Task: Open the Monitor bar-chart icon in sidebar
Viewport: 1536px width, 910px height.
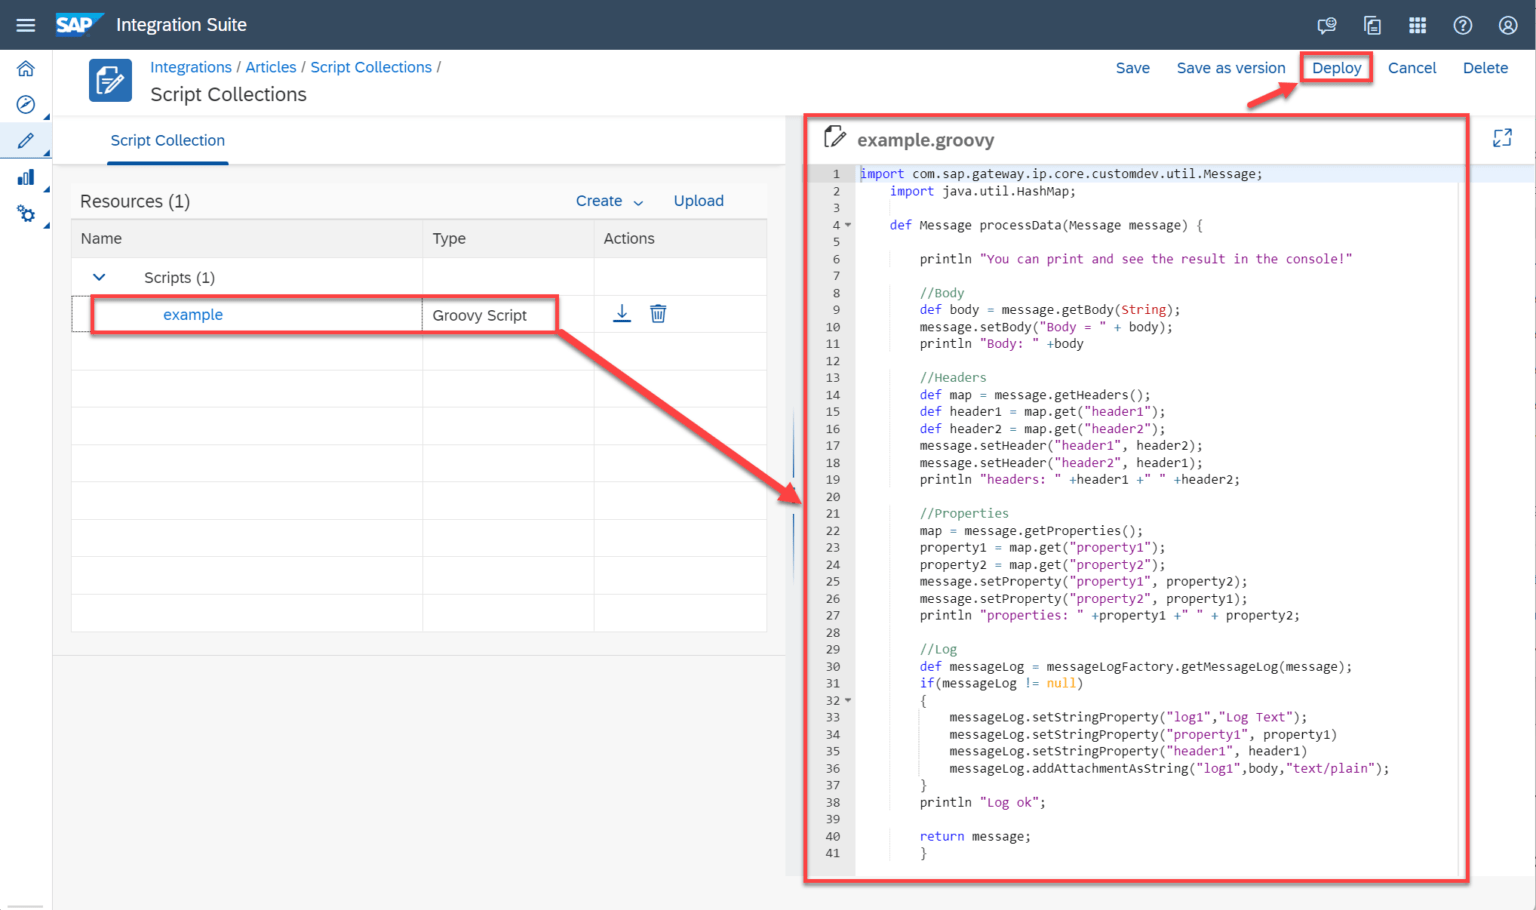Action: (25, 176)
